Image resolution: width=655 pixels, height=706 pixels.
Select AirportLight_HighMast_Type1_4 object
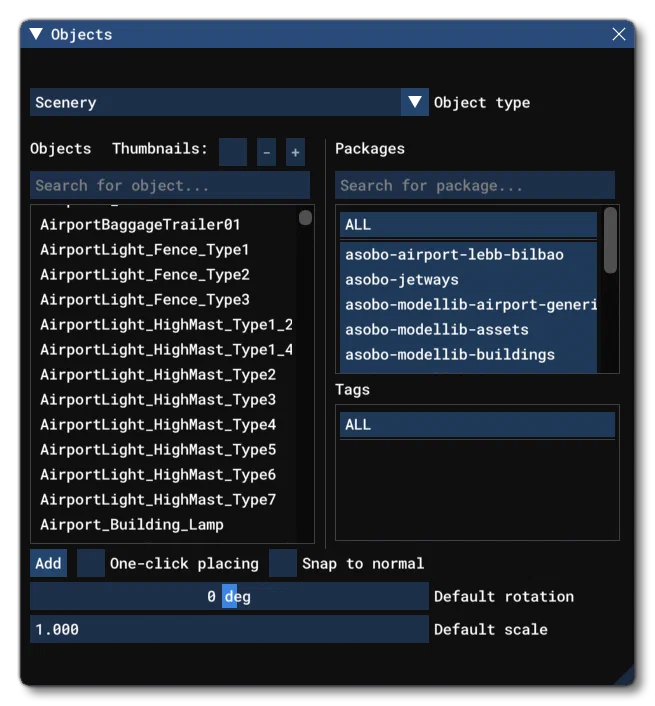[x=166, y=349]
